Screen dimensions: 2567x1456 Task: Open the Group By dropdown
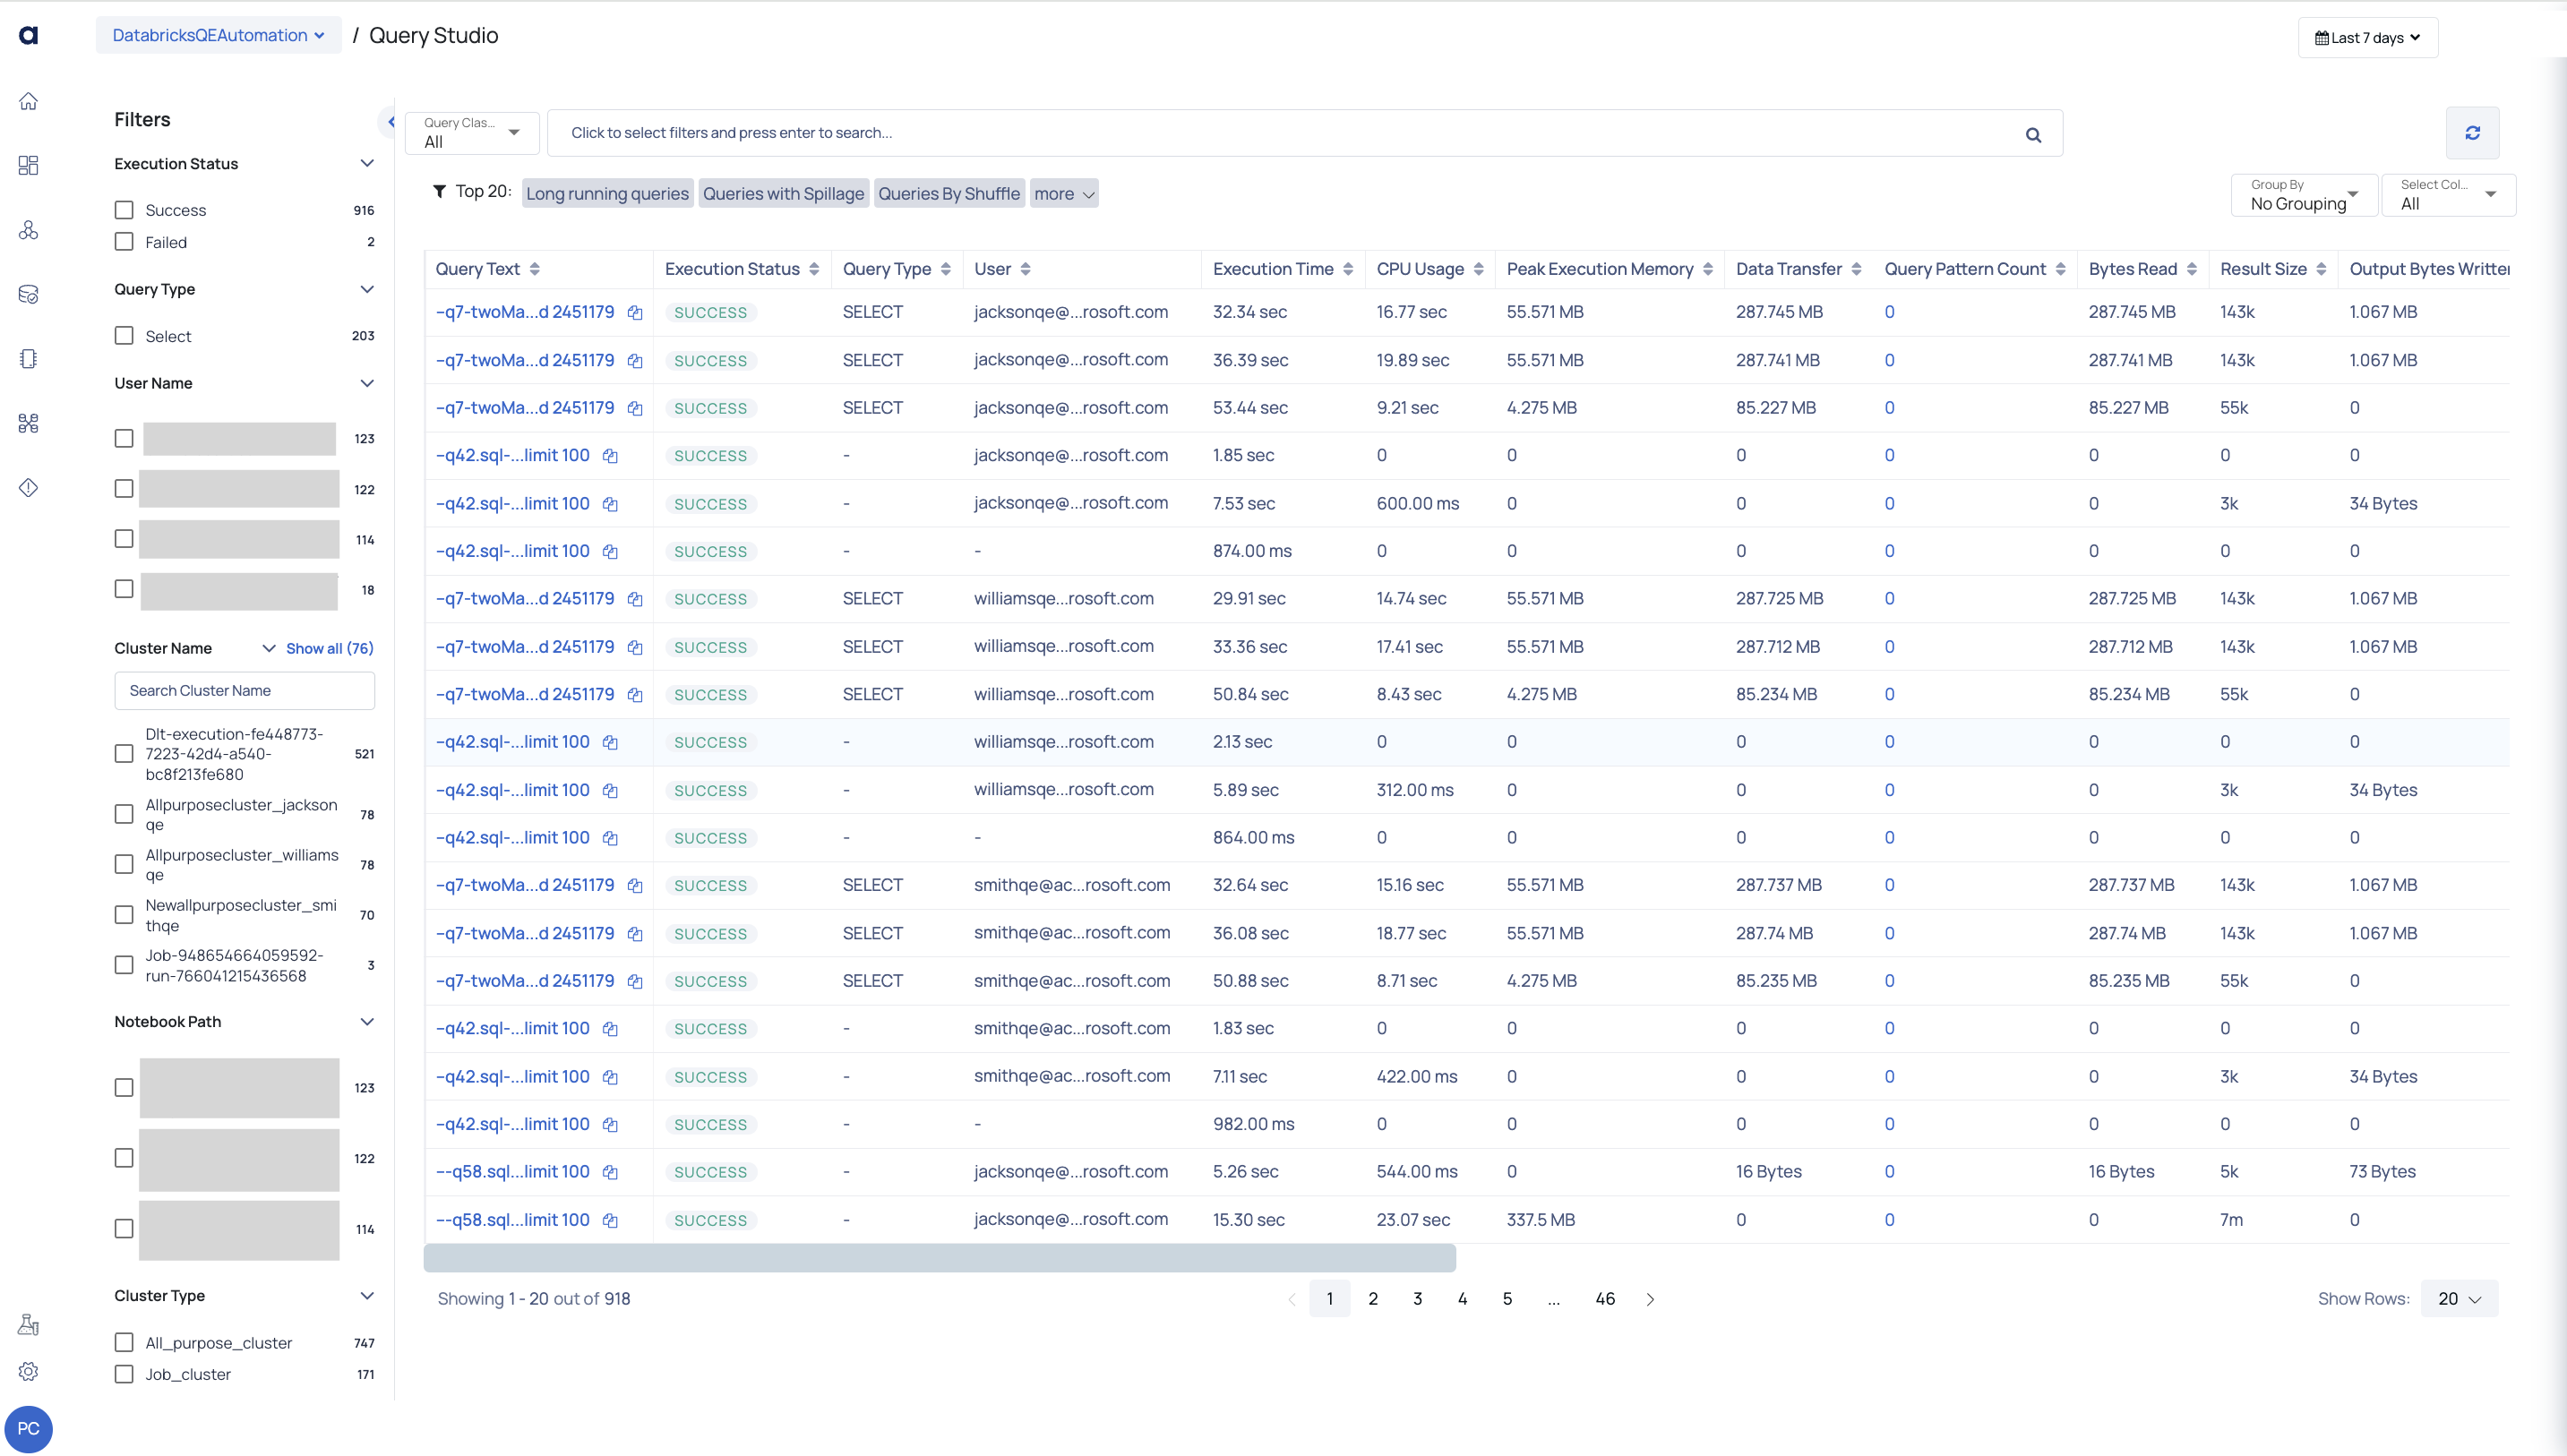point(2304,195)
